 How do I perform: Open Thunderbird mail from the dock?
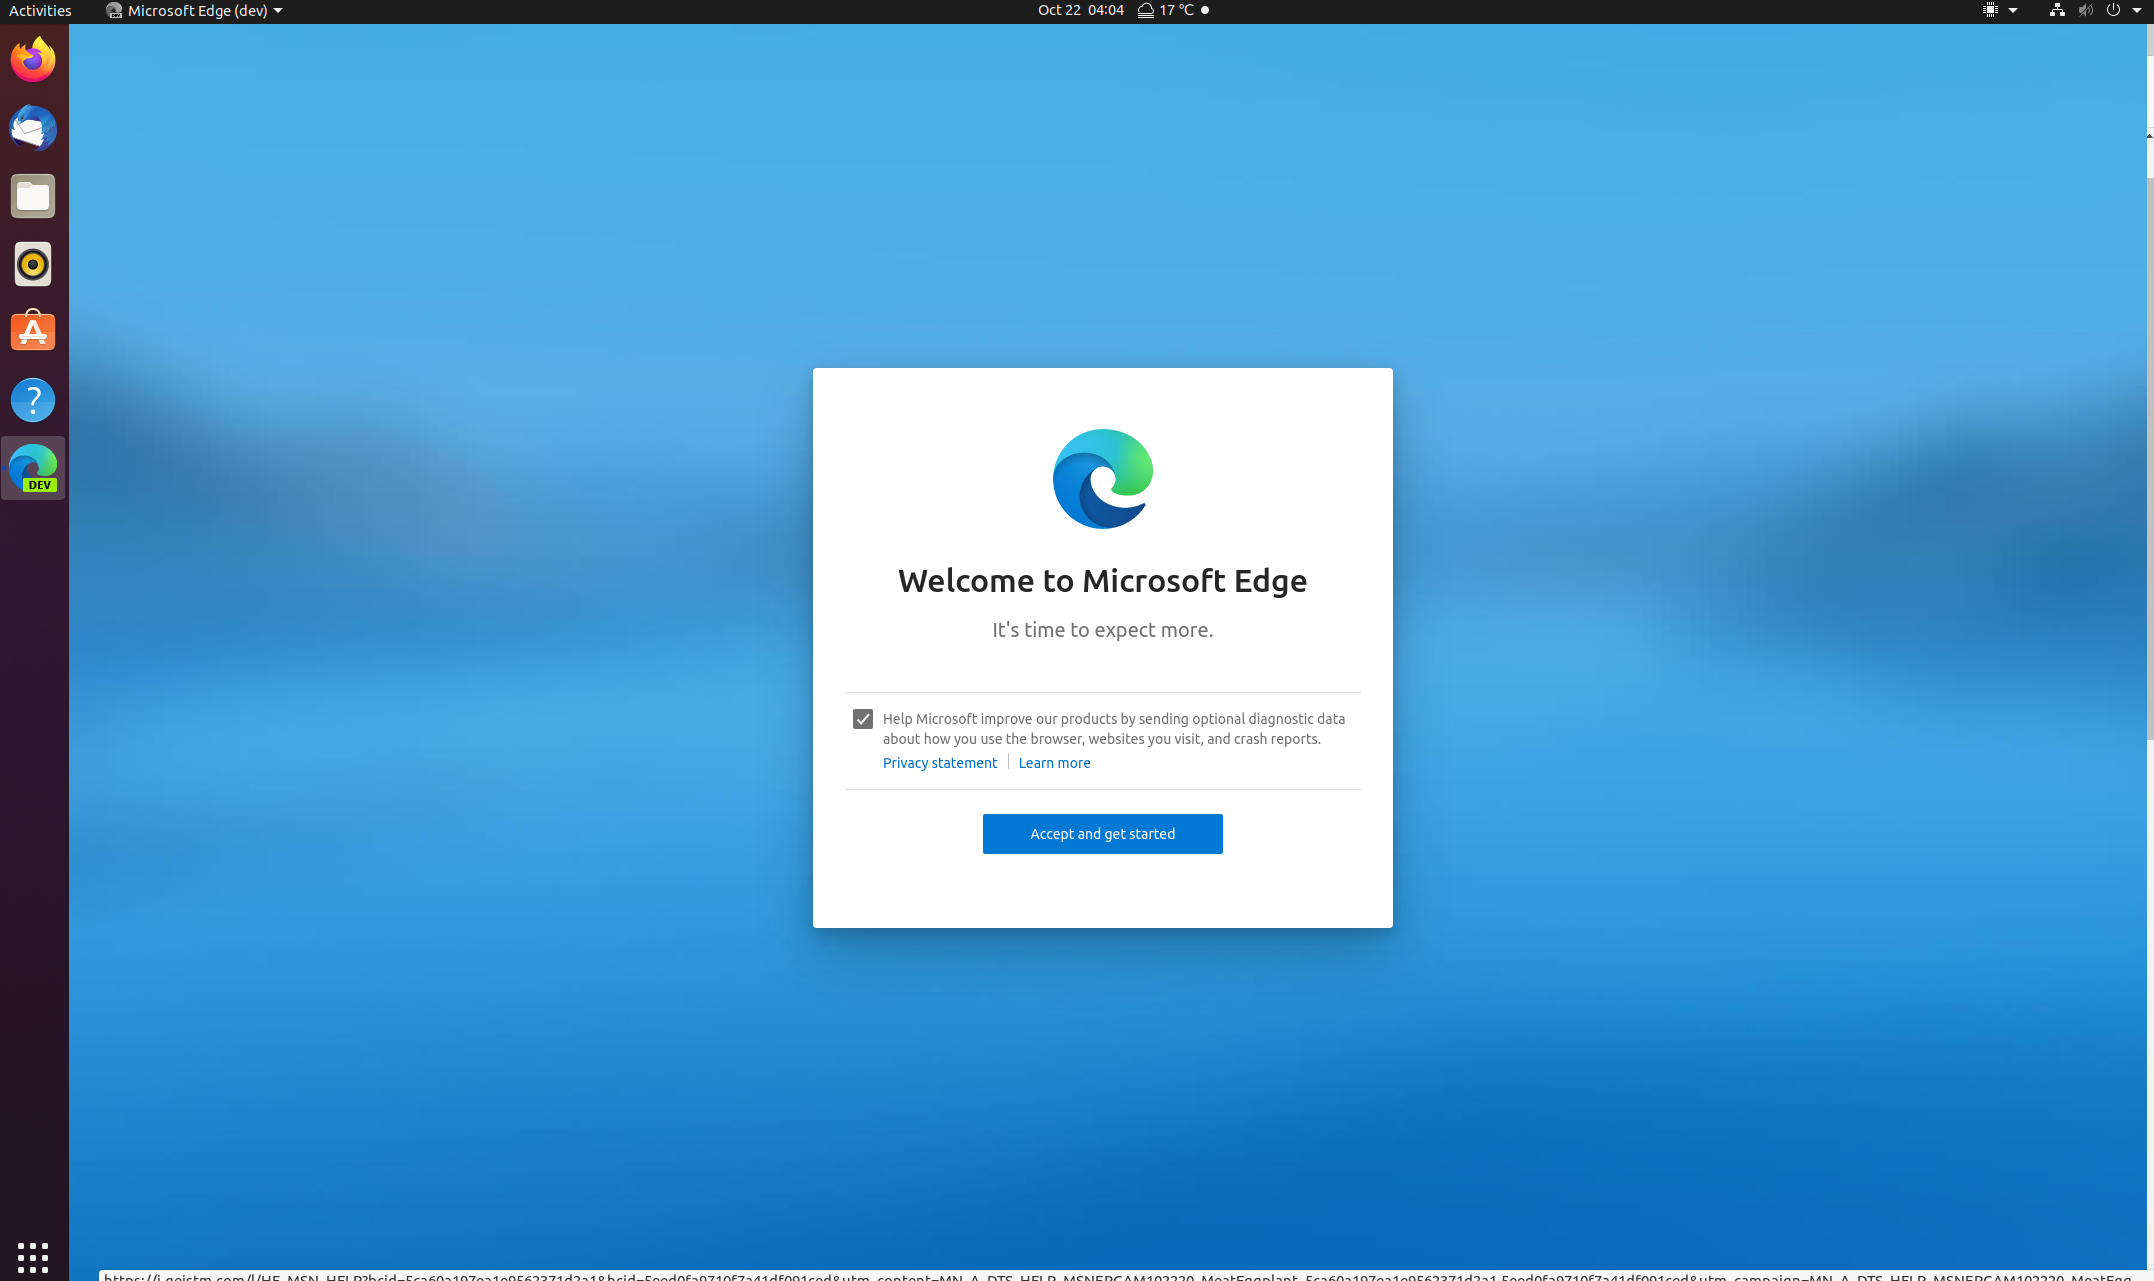click(33, 128)
